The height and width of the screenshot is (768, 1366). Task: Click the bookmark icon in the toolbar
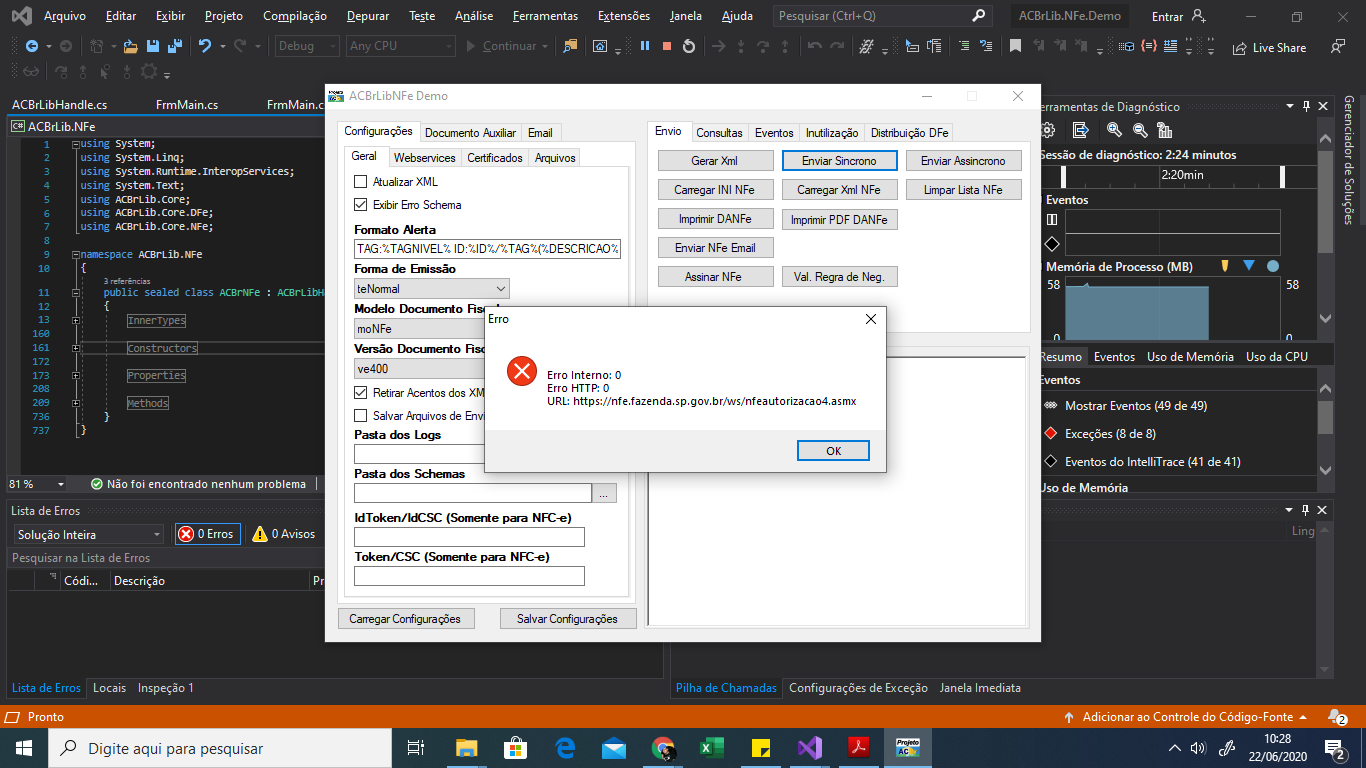tap(1015, 46)
